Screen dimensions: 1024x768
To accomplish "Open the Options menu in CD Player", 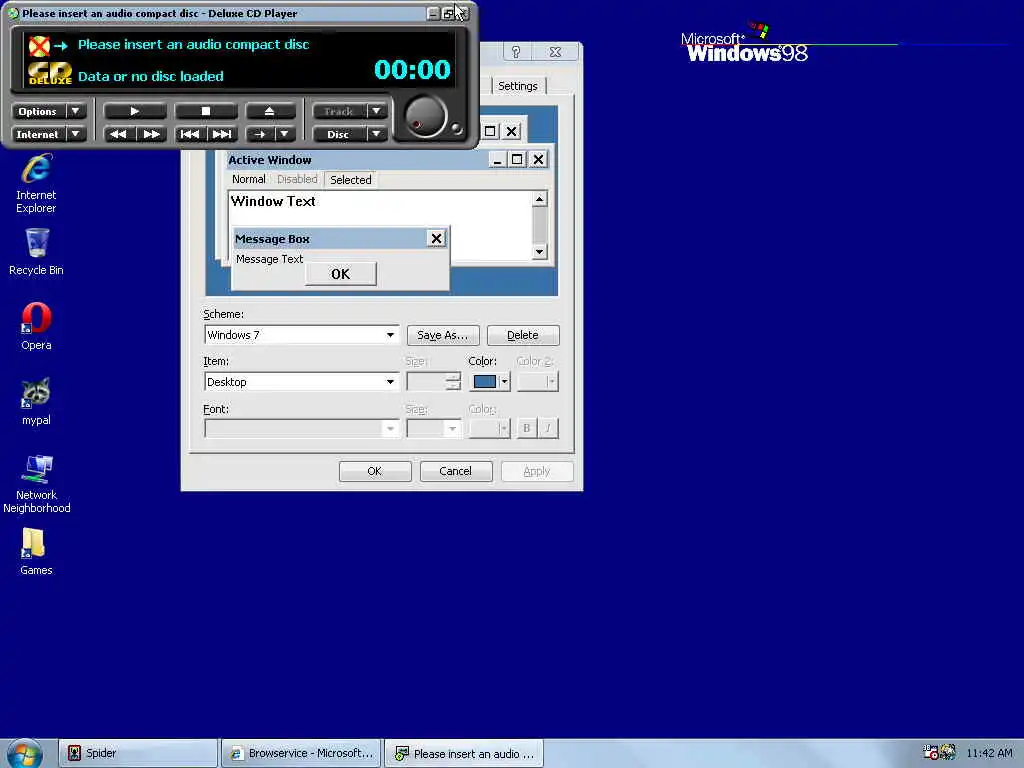I will [38, 112].
